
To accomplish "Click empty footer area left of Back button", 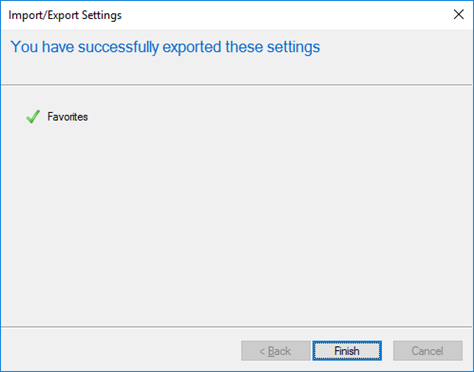I will pos(120,350).
